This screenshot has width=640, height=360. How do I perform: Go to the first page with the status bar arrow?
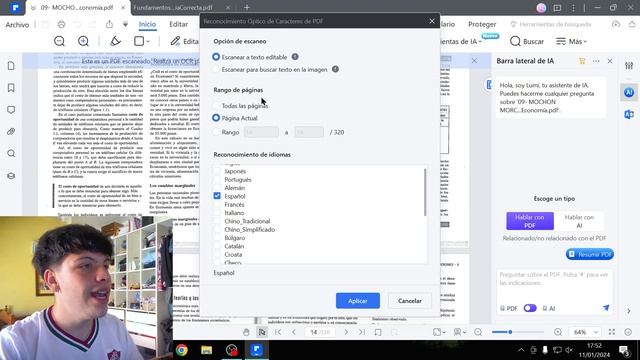pyautogui.click(x=278, y=332)
